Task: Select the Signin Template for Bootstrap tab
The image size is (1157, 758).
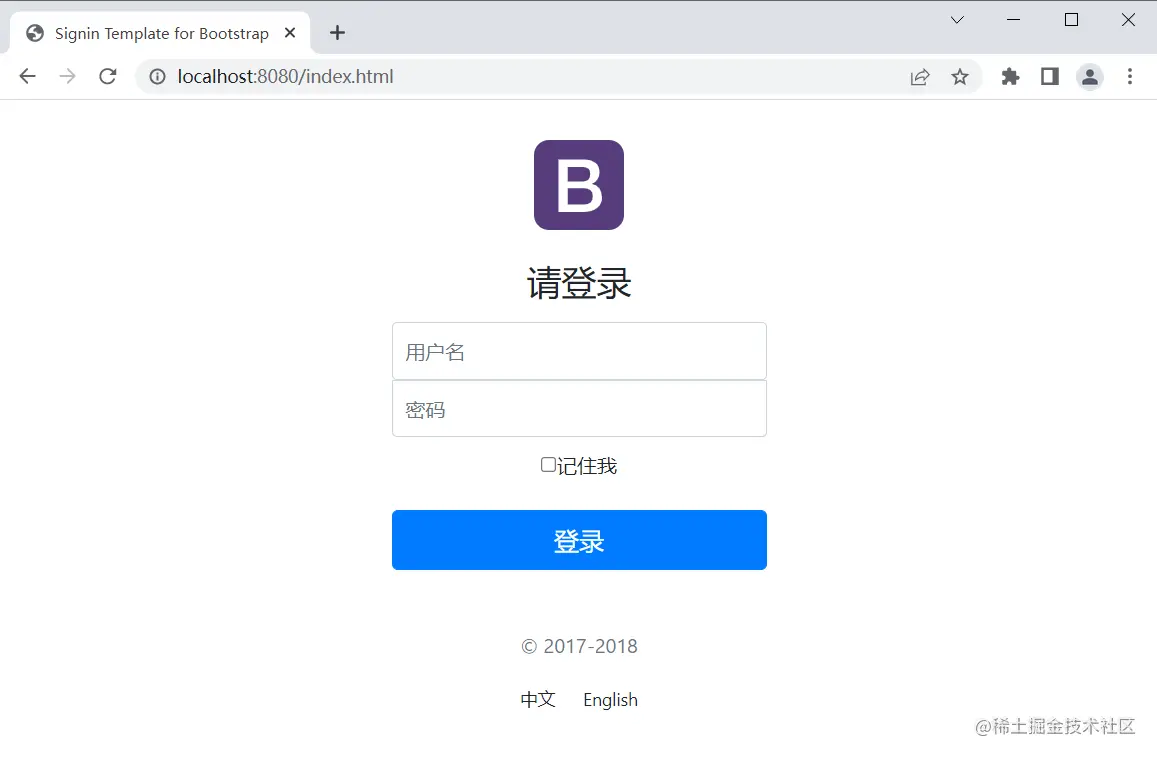Action: click(x=161, y=33)
